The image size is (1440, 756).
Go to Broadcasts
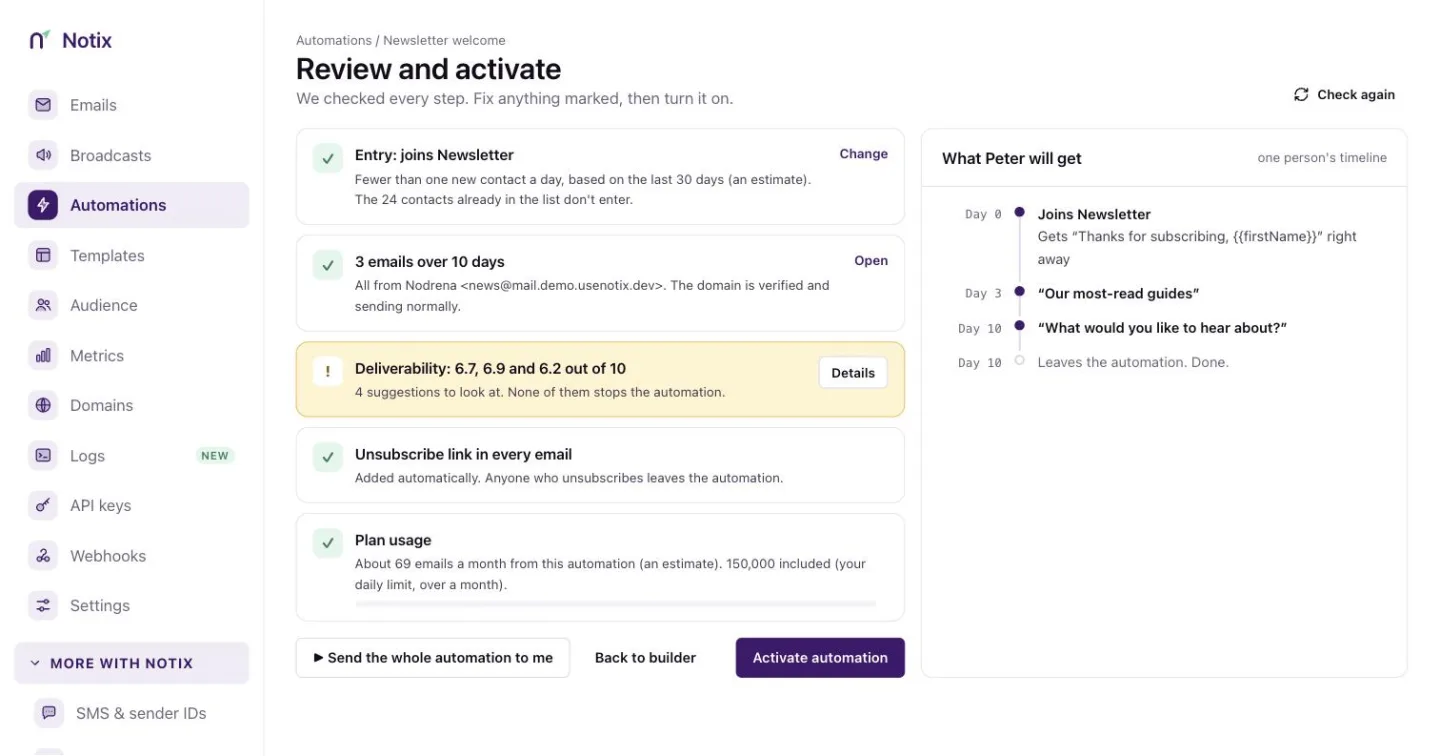[x=131, y=155]
